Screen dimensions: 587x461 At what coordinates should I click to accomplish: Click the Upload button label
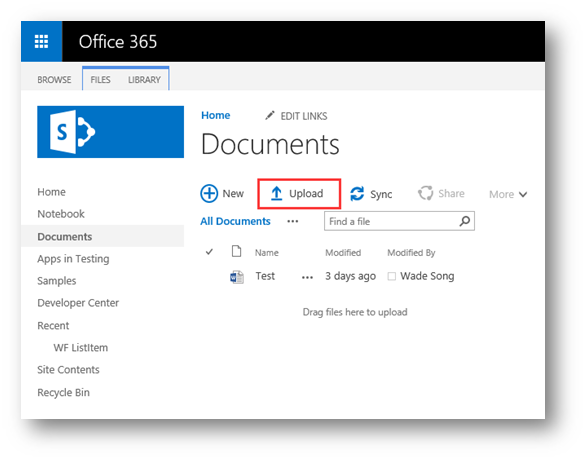(x=306, y=194)
